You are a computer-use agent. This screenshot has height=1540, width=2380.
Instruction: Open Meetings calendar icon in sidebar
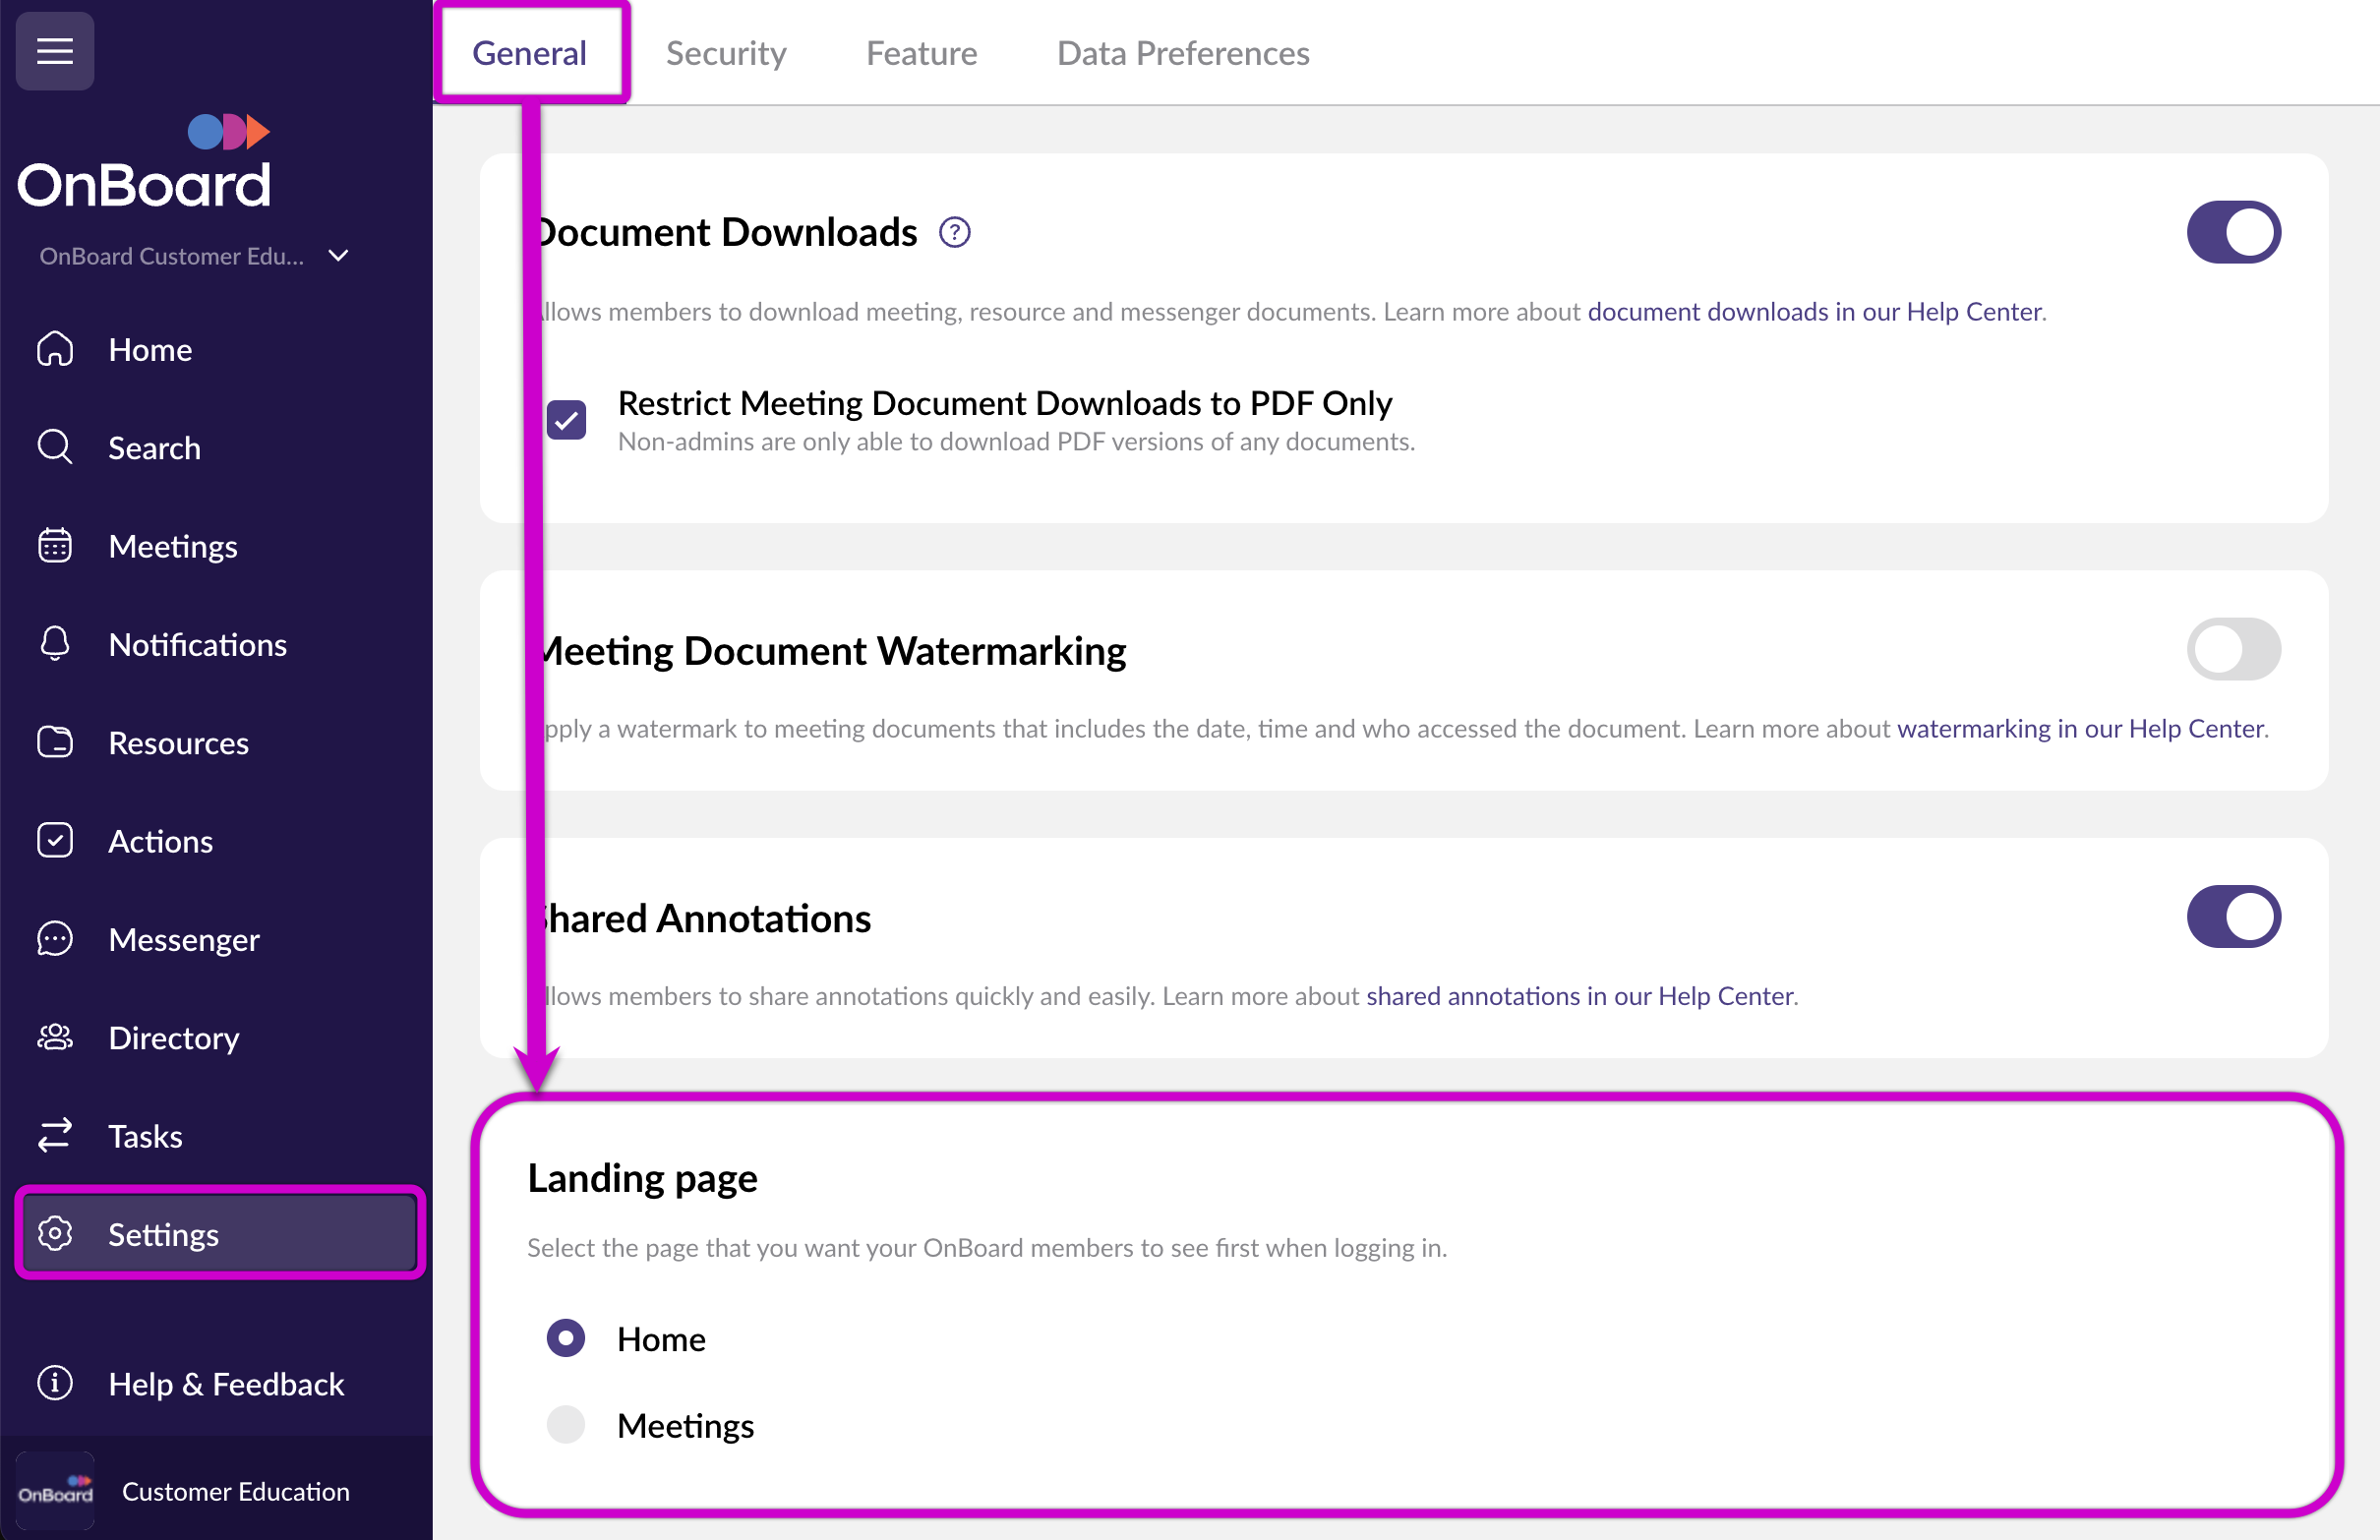pos(55,546)
